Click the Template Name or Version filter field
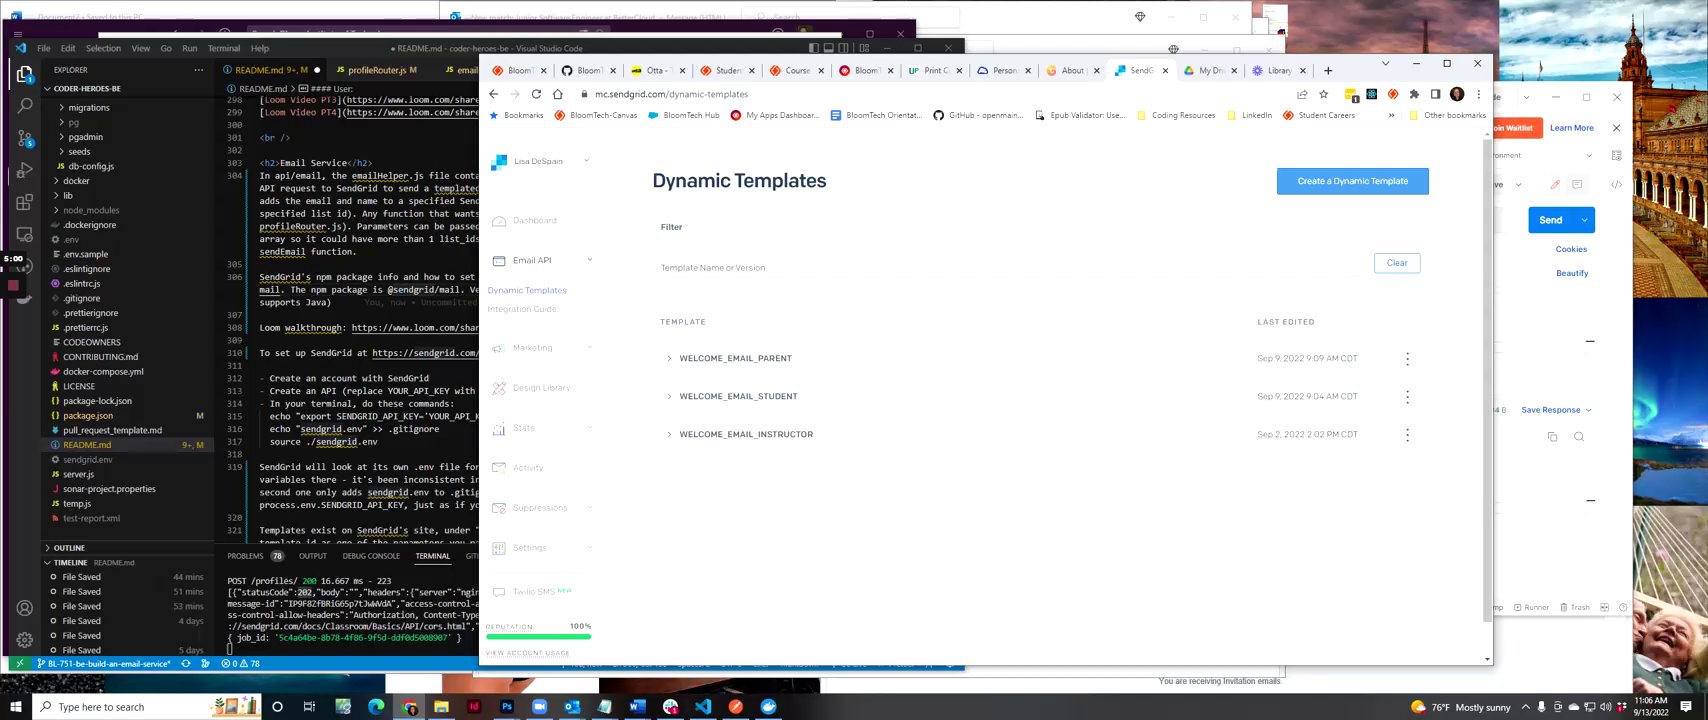The width and height of the screenshot is (1708, 720). [1012, 267]
